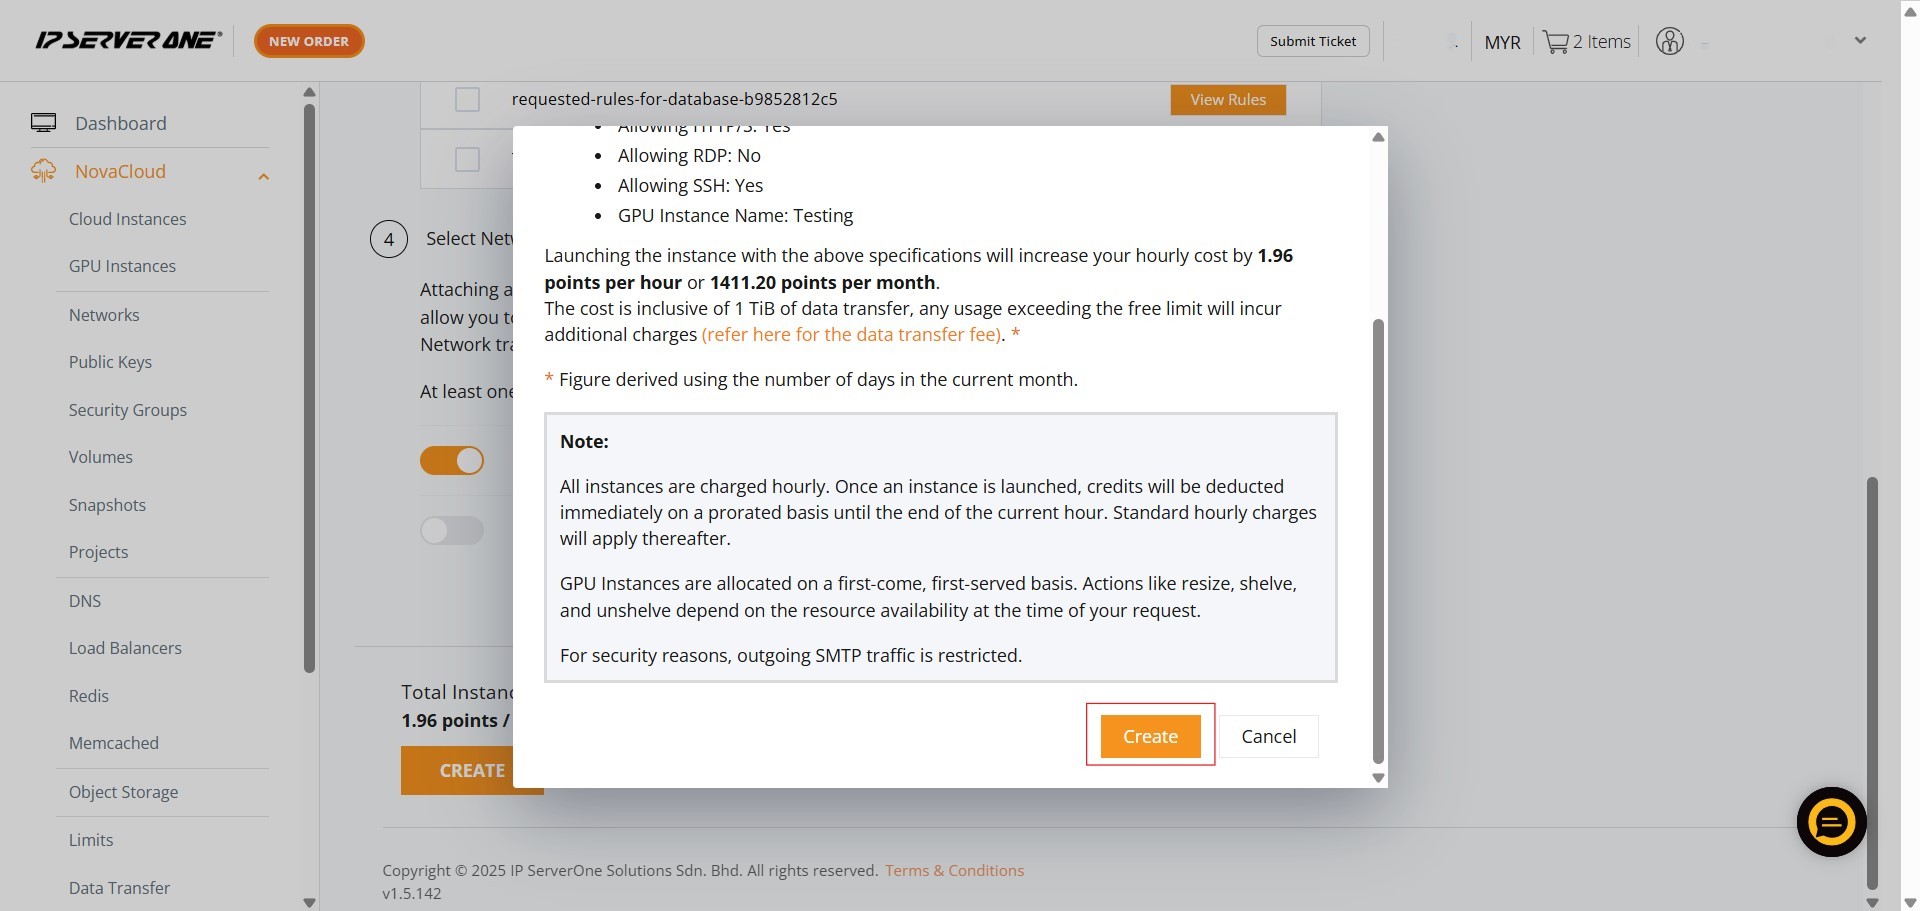
Task: Check the requested-rules-for-database security group checkbox
Action: (467, 100)
